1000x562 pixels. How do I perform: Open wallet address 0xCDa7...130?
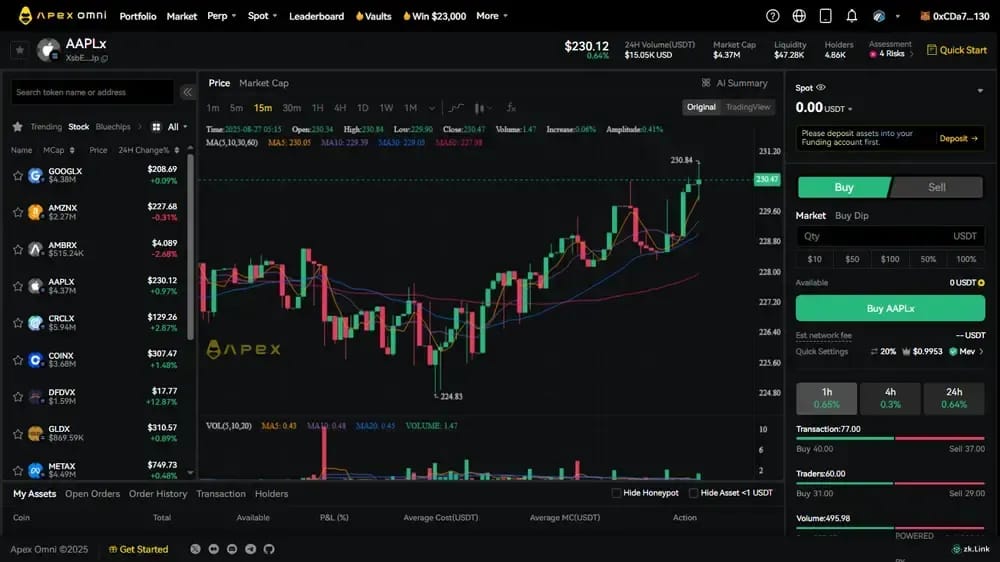coord(954,16)
